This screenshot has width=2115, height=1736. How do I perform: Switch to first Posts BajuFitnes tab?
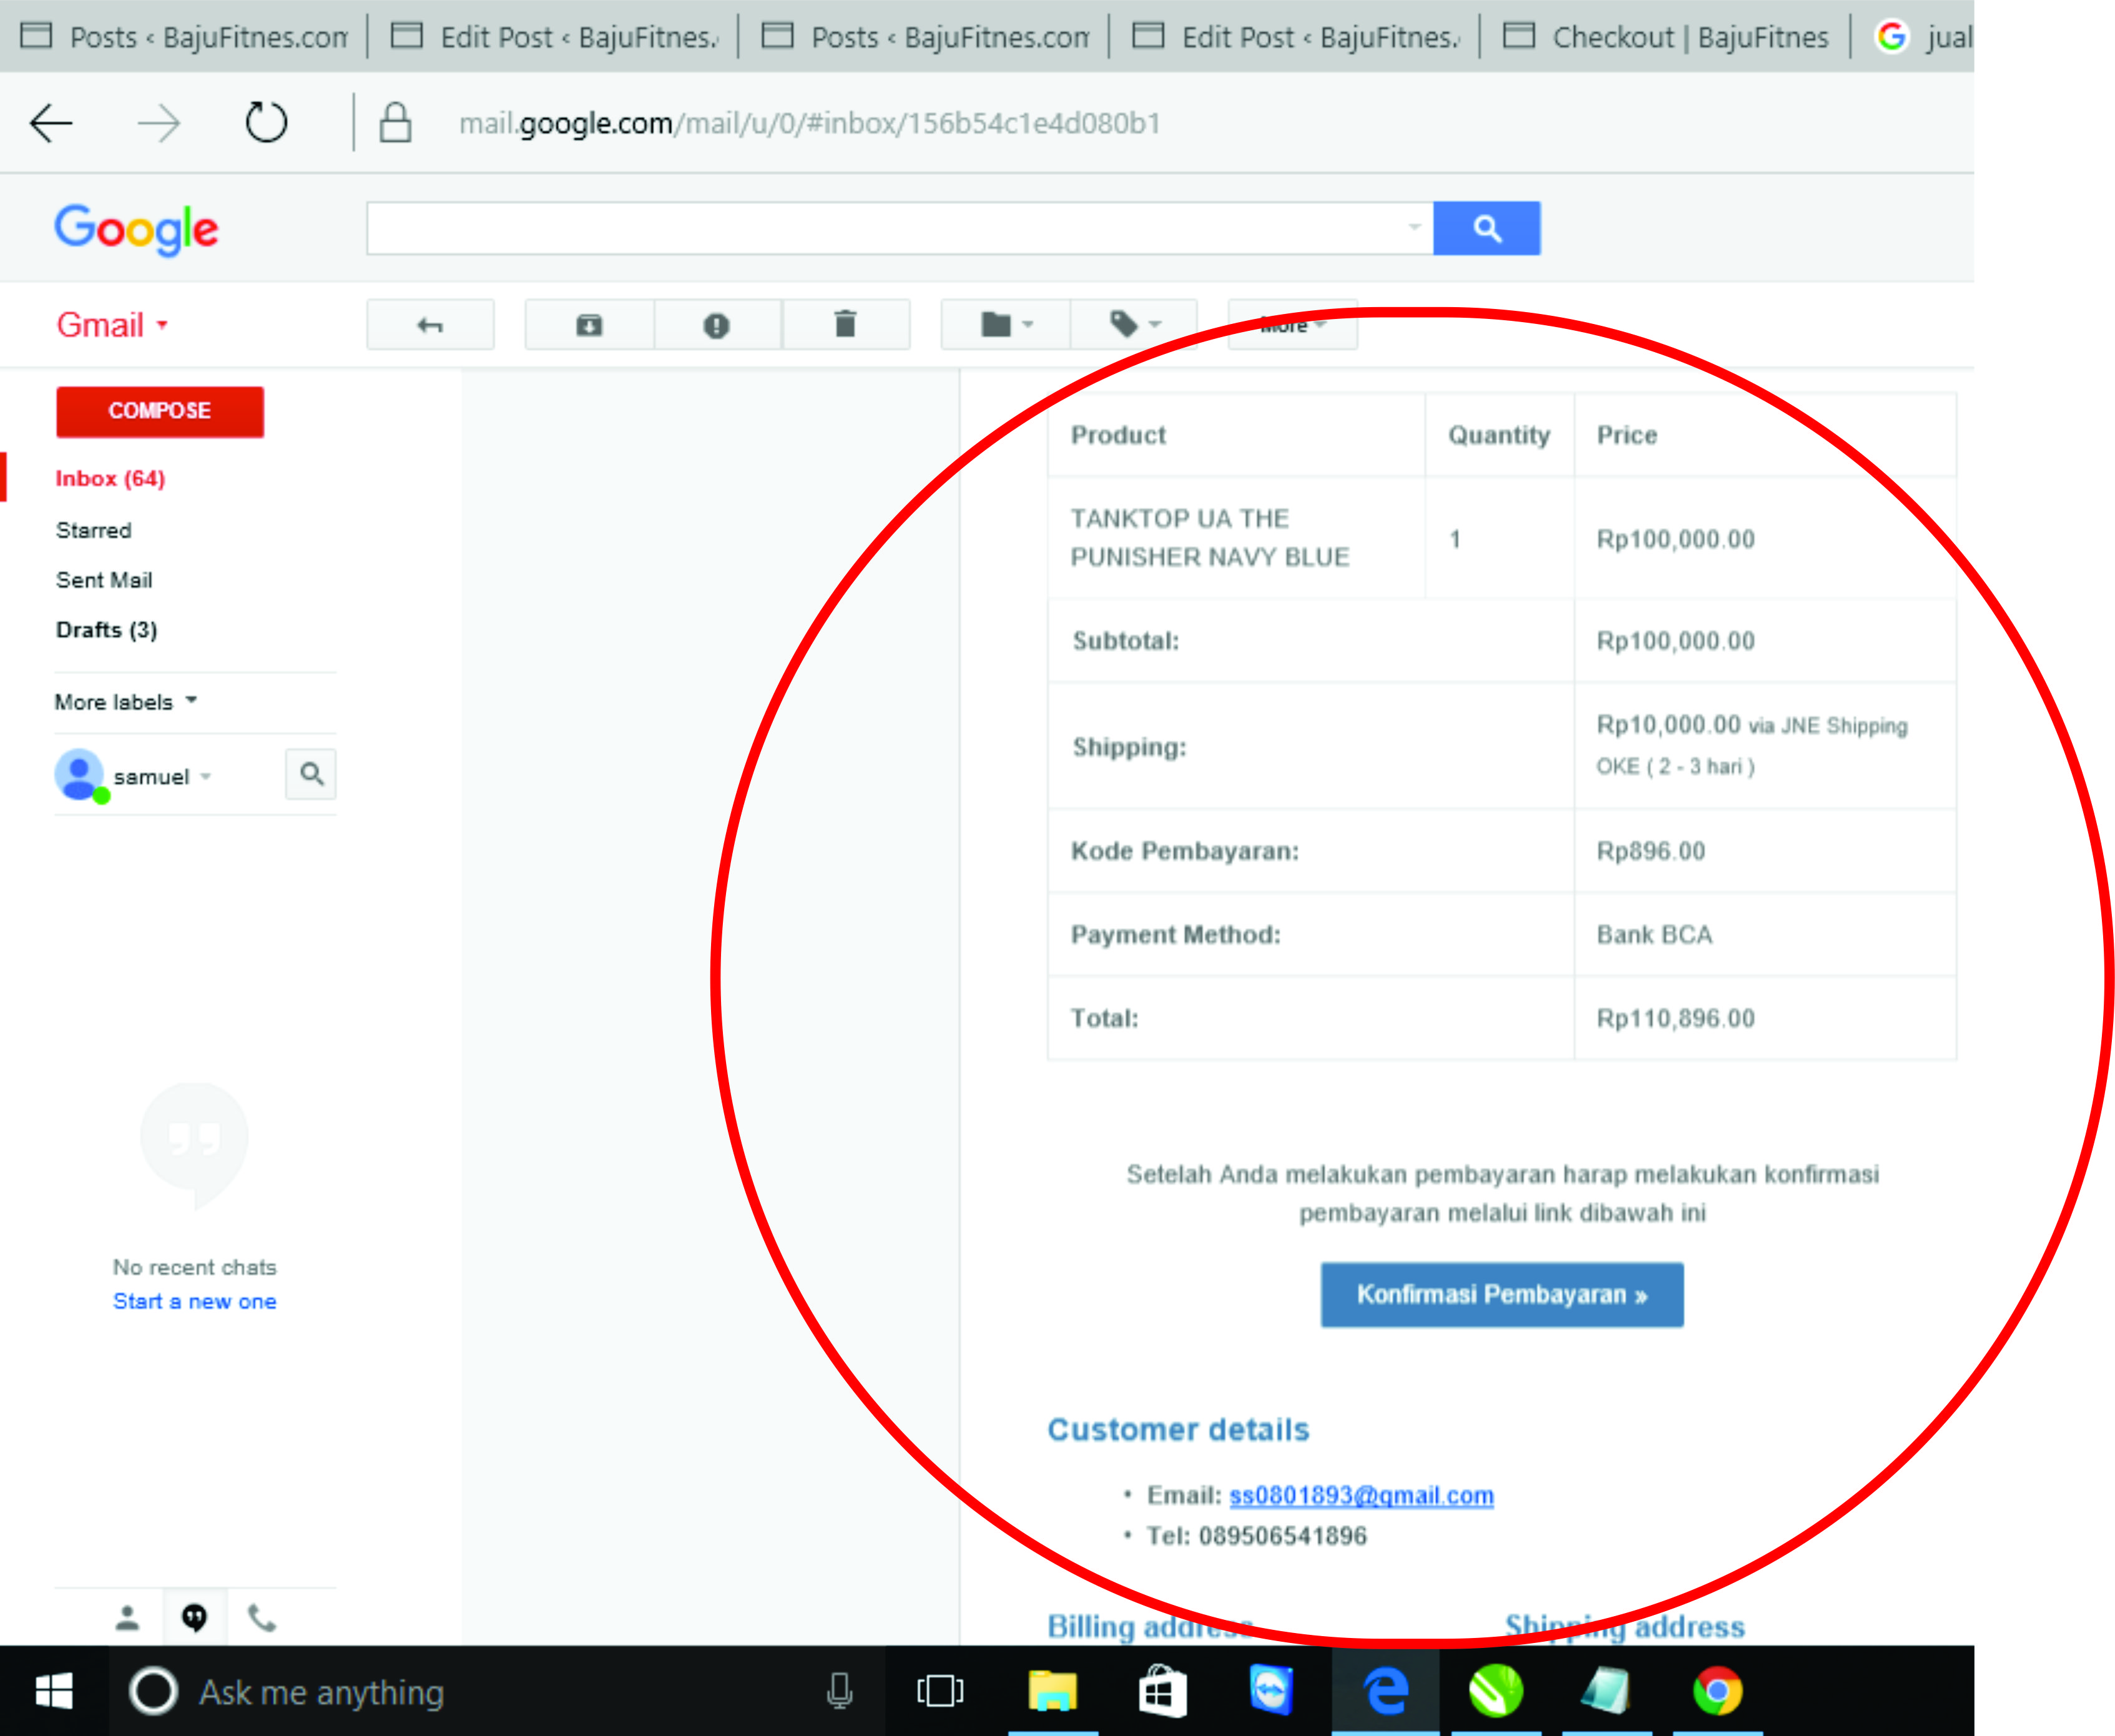coord(185,37)
